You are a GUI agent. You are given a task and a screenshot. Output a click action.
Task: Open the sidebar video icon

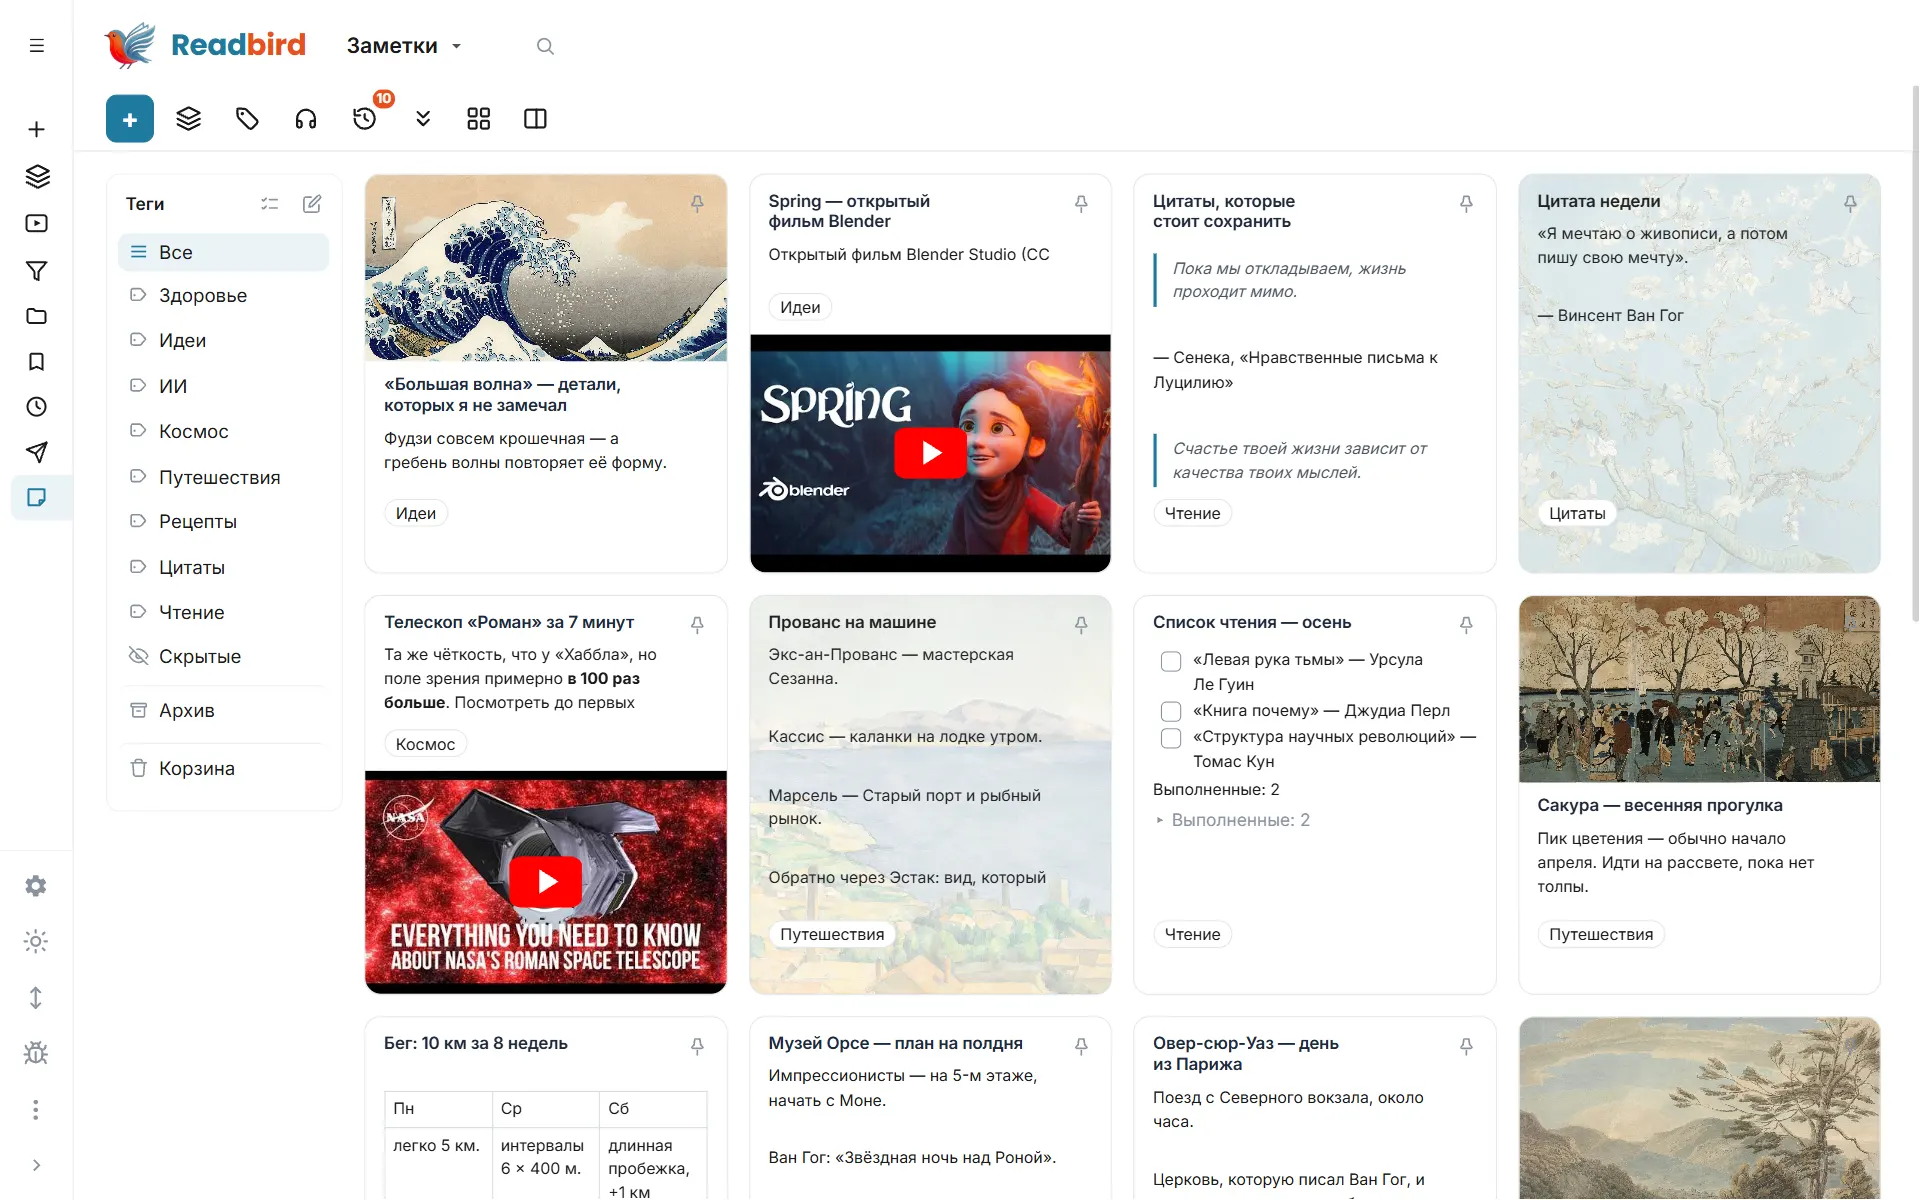point(37,224)
